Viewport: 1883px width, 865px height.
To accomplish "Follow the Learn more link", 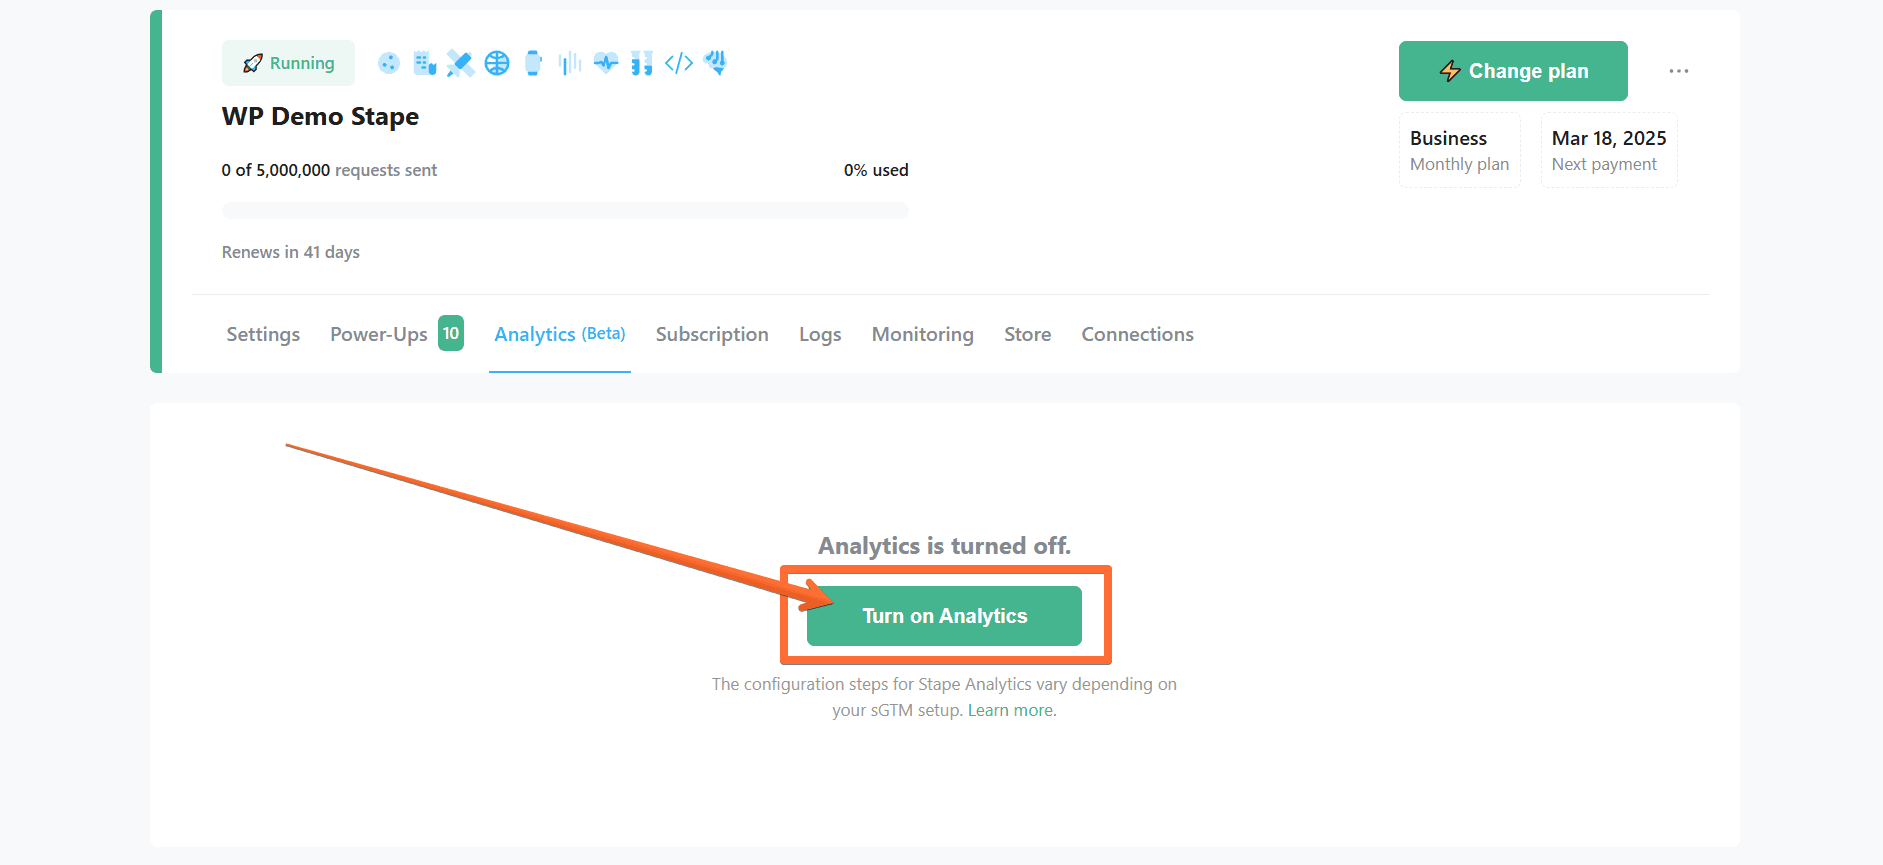I will (1010, 710).
